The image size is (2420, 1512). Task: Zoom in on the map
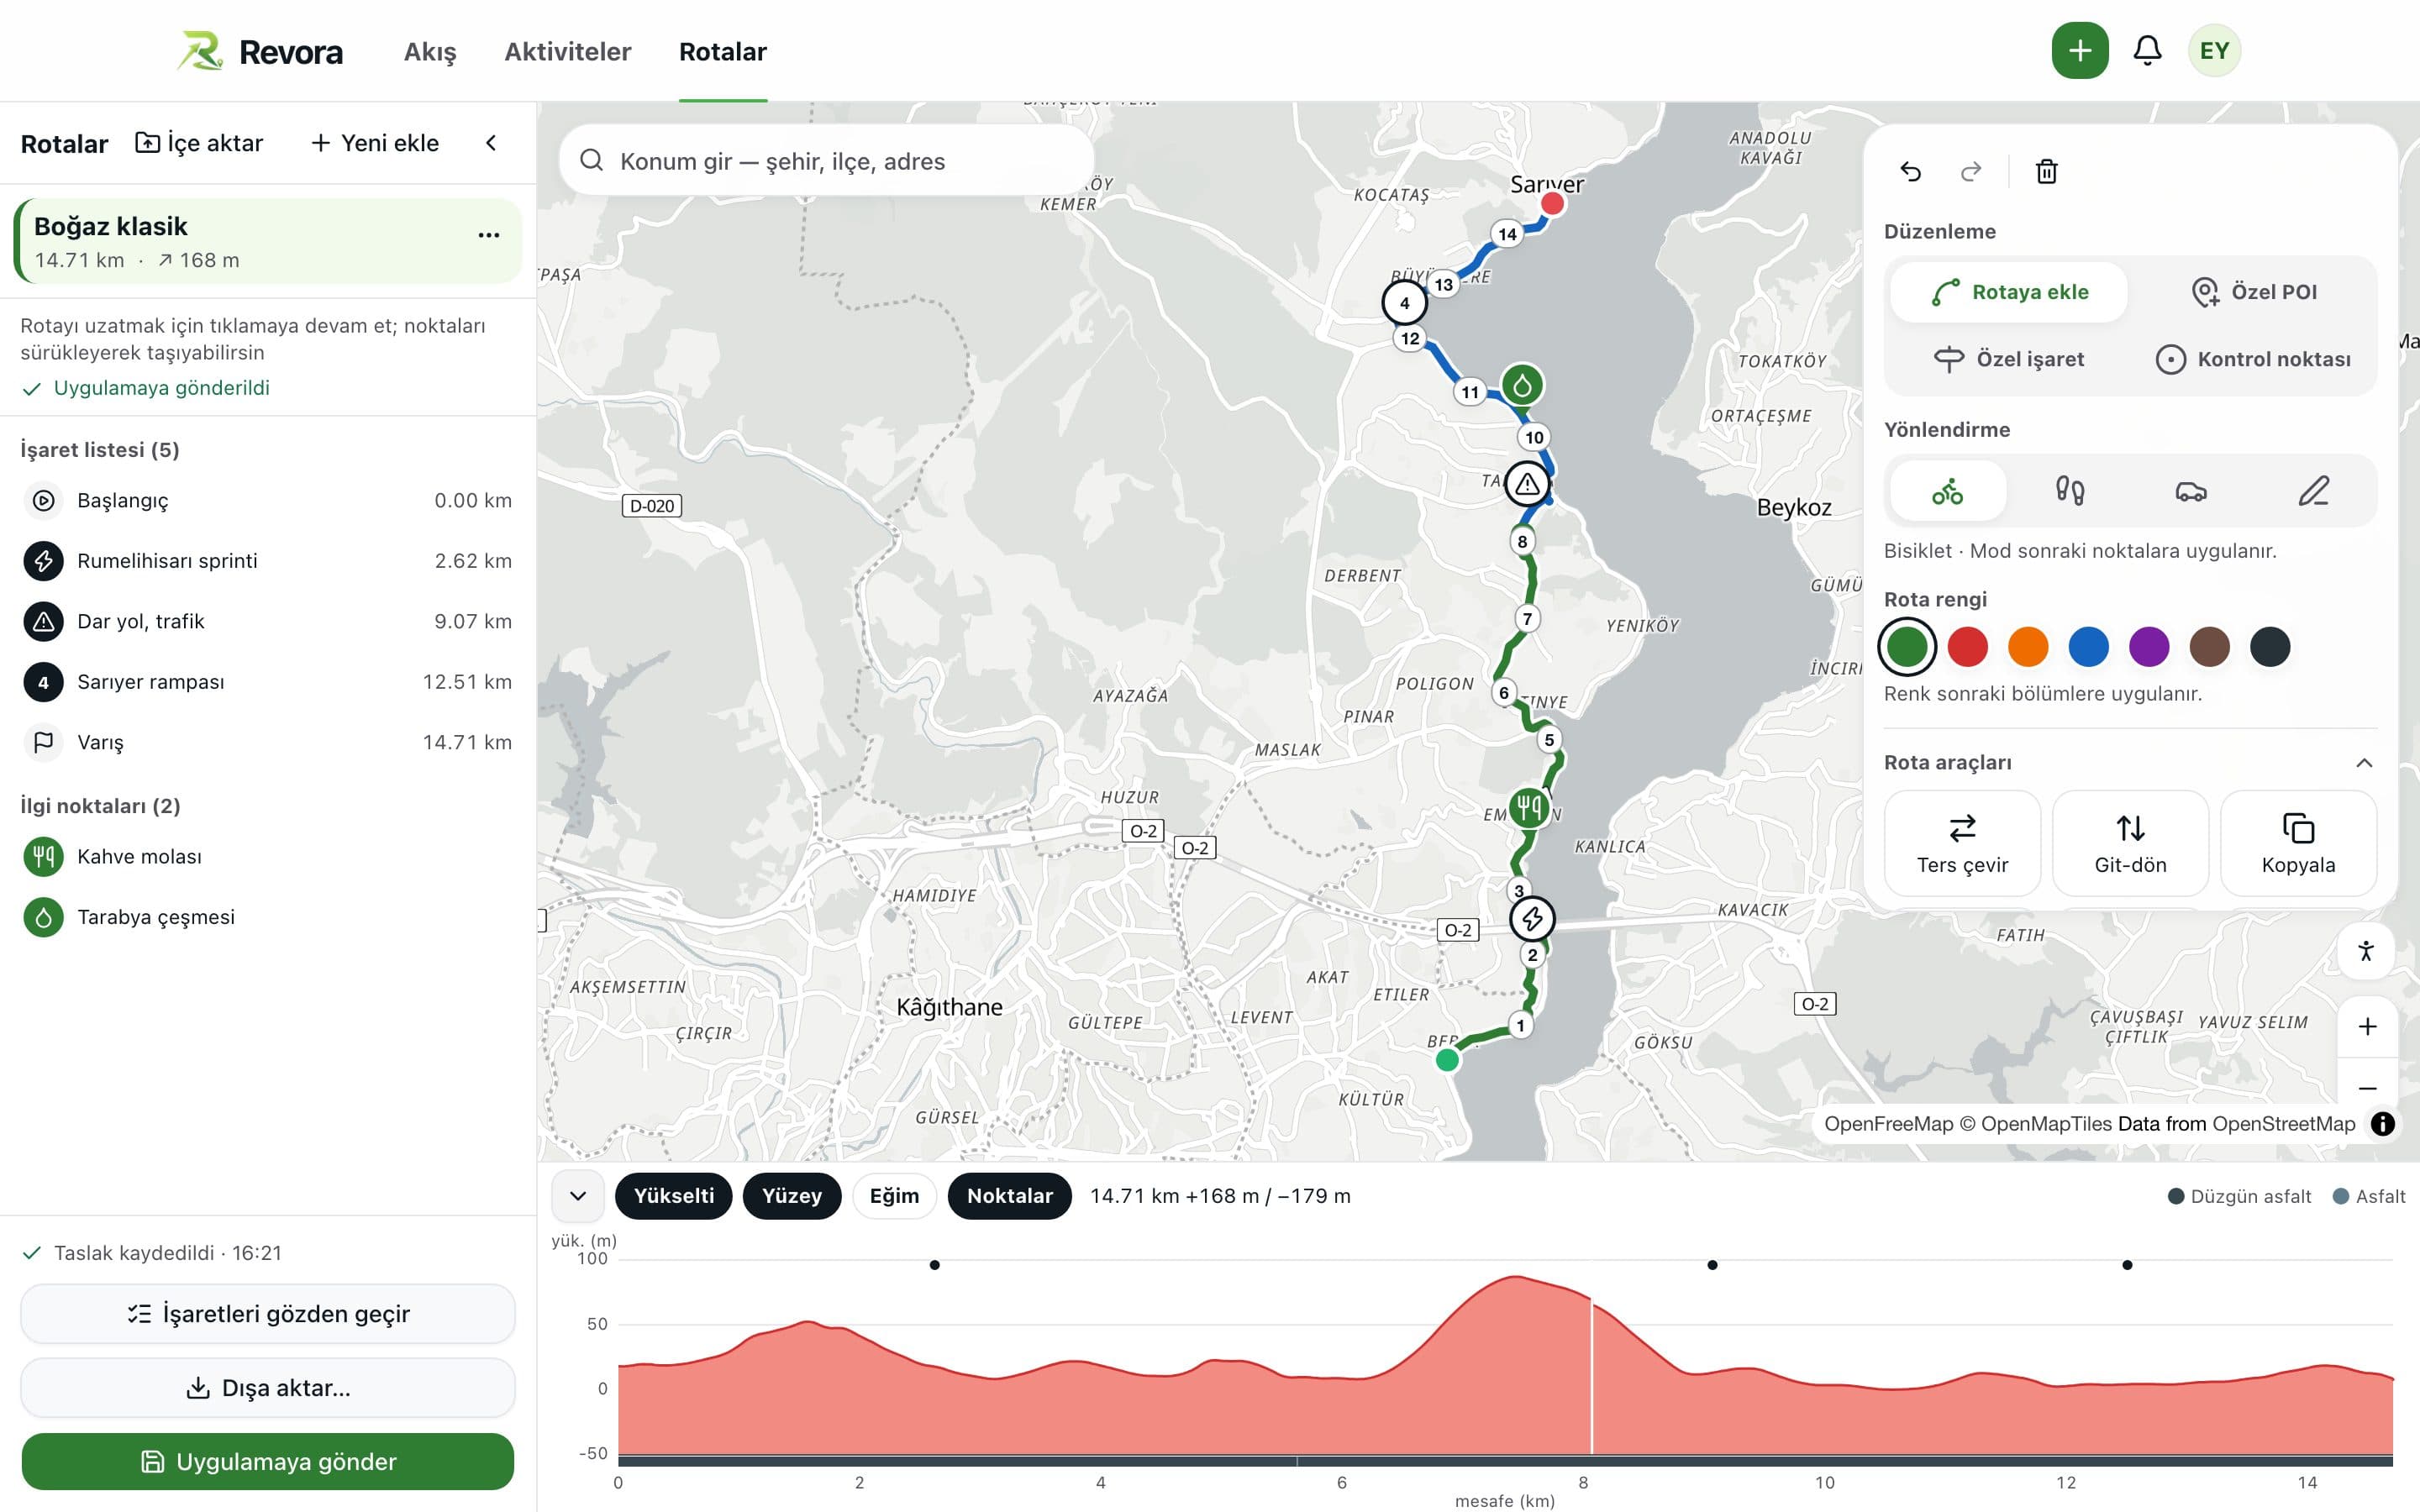tap(2367, 1027)
